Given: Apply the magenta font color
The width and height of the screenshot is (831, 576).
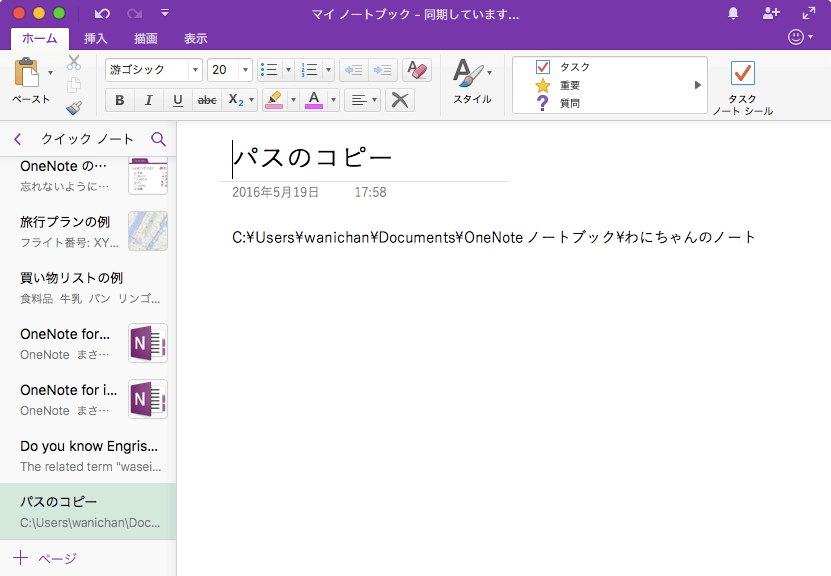Looking at the screenshot, I should 314,100.
